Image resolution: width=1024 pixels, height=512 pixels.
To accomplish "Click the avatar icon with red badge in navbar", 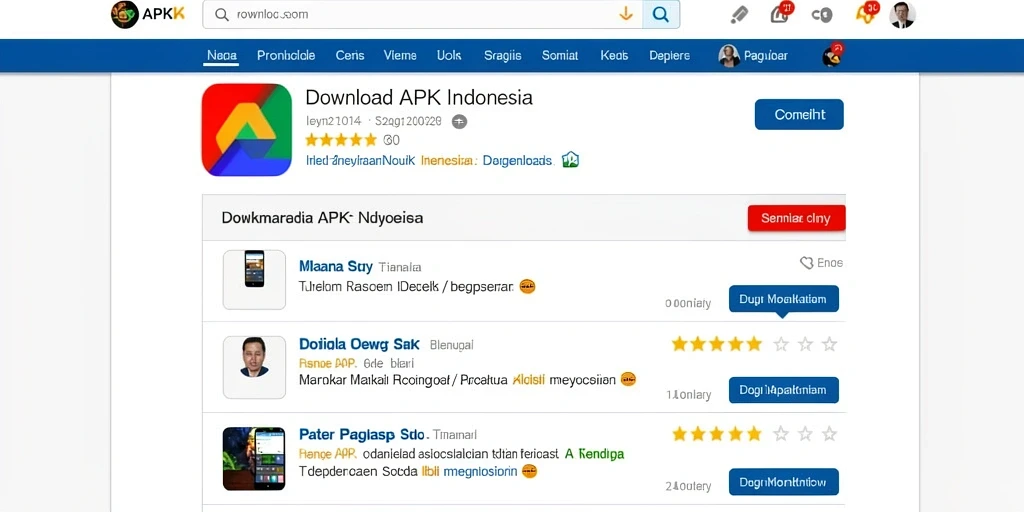I will [833, 55].
